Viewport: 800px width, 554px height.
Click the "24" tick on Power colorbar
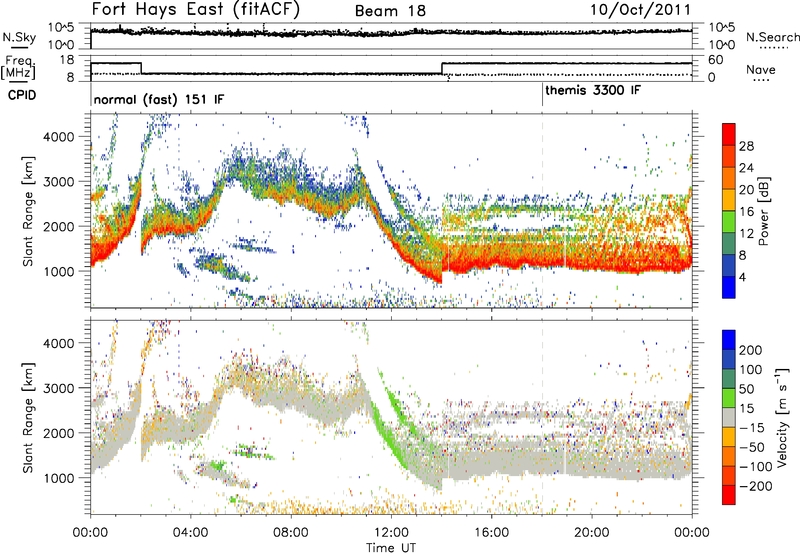point(746,169)
